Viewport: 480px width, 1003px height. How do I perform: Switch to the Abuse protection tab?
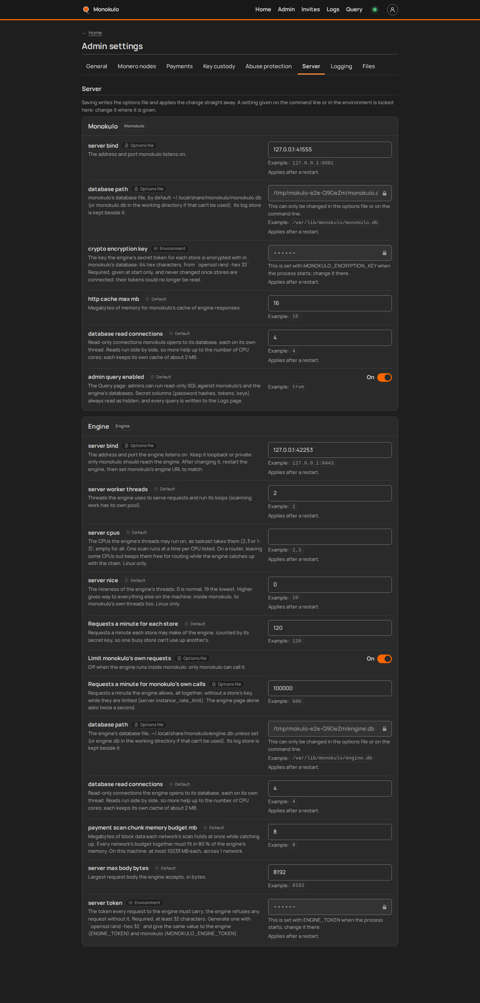click(x=268, y=67)
